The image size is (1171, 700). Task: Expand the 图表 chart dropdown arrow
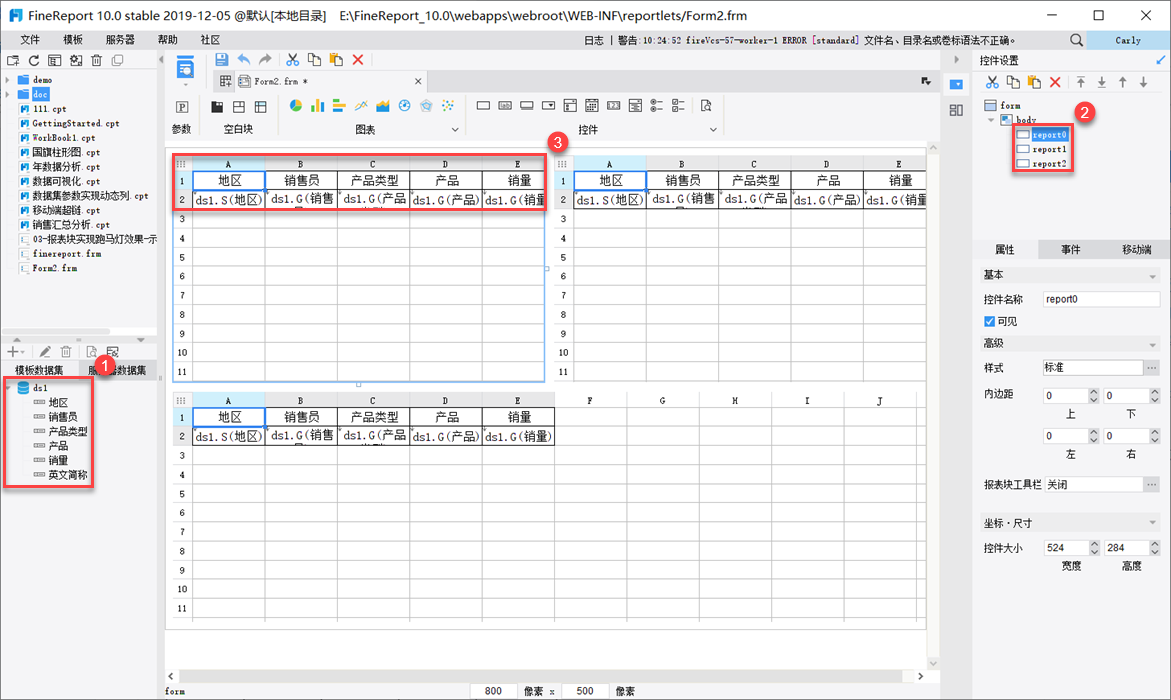[455, 129]
